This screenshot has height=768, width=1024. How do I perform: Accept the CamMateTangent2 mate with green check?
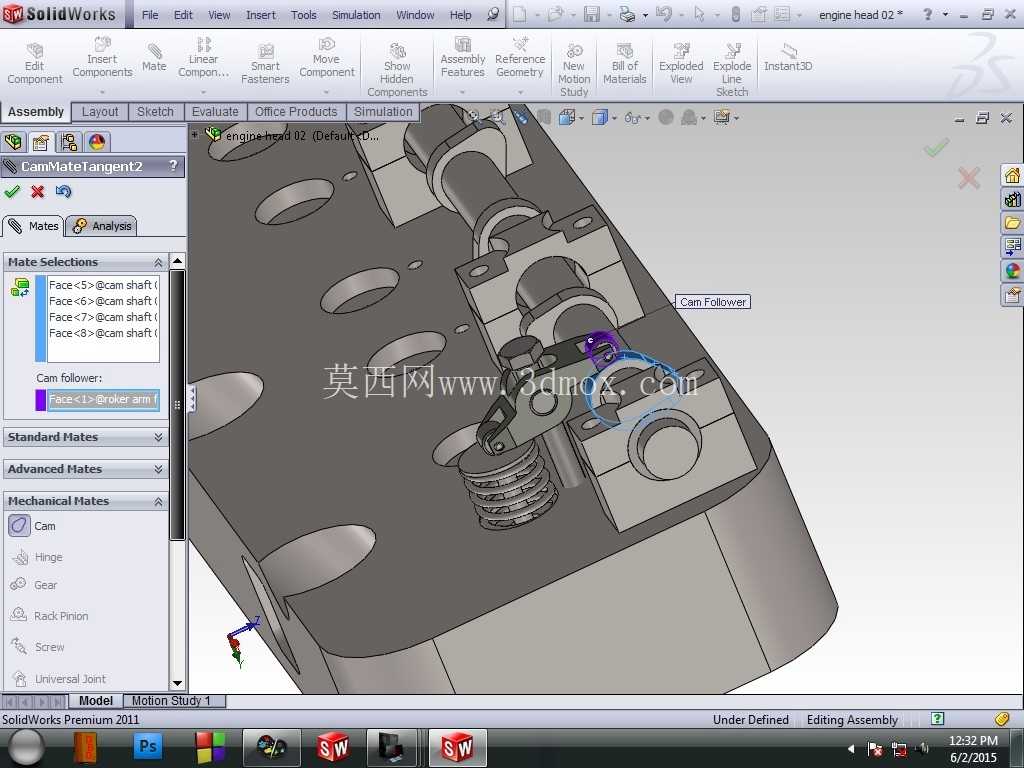coord(12,191)
